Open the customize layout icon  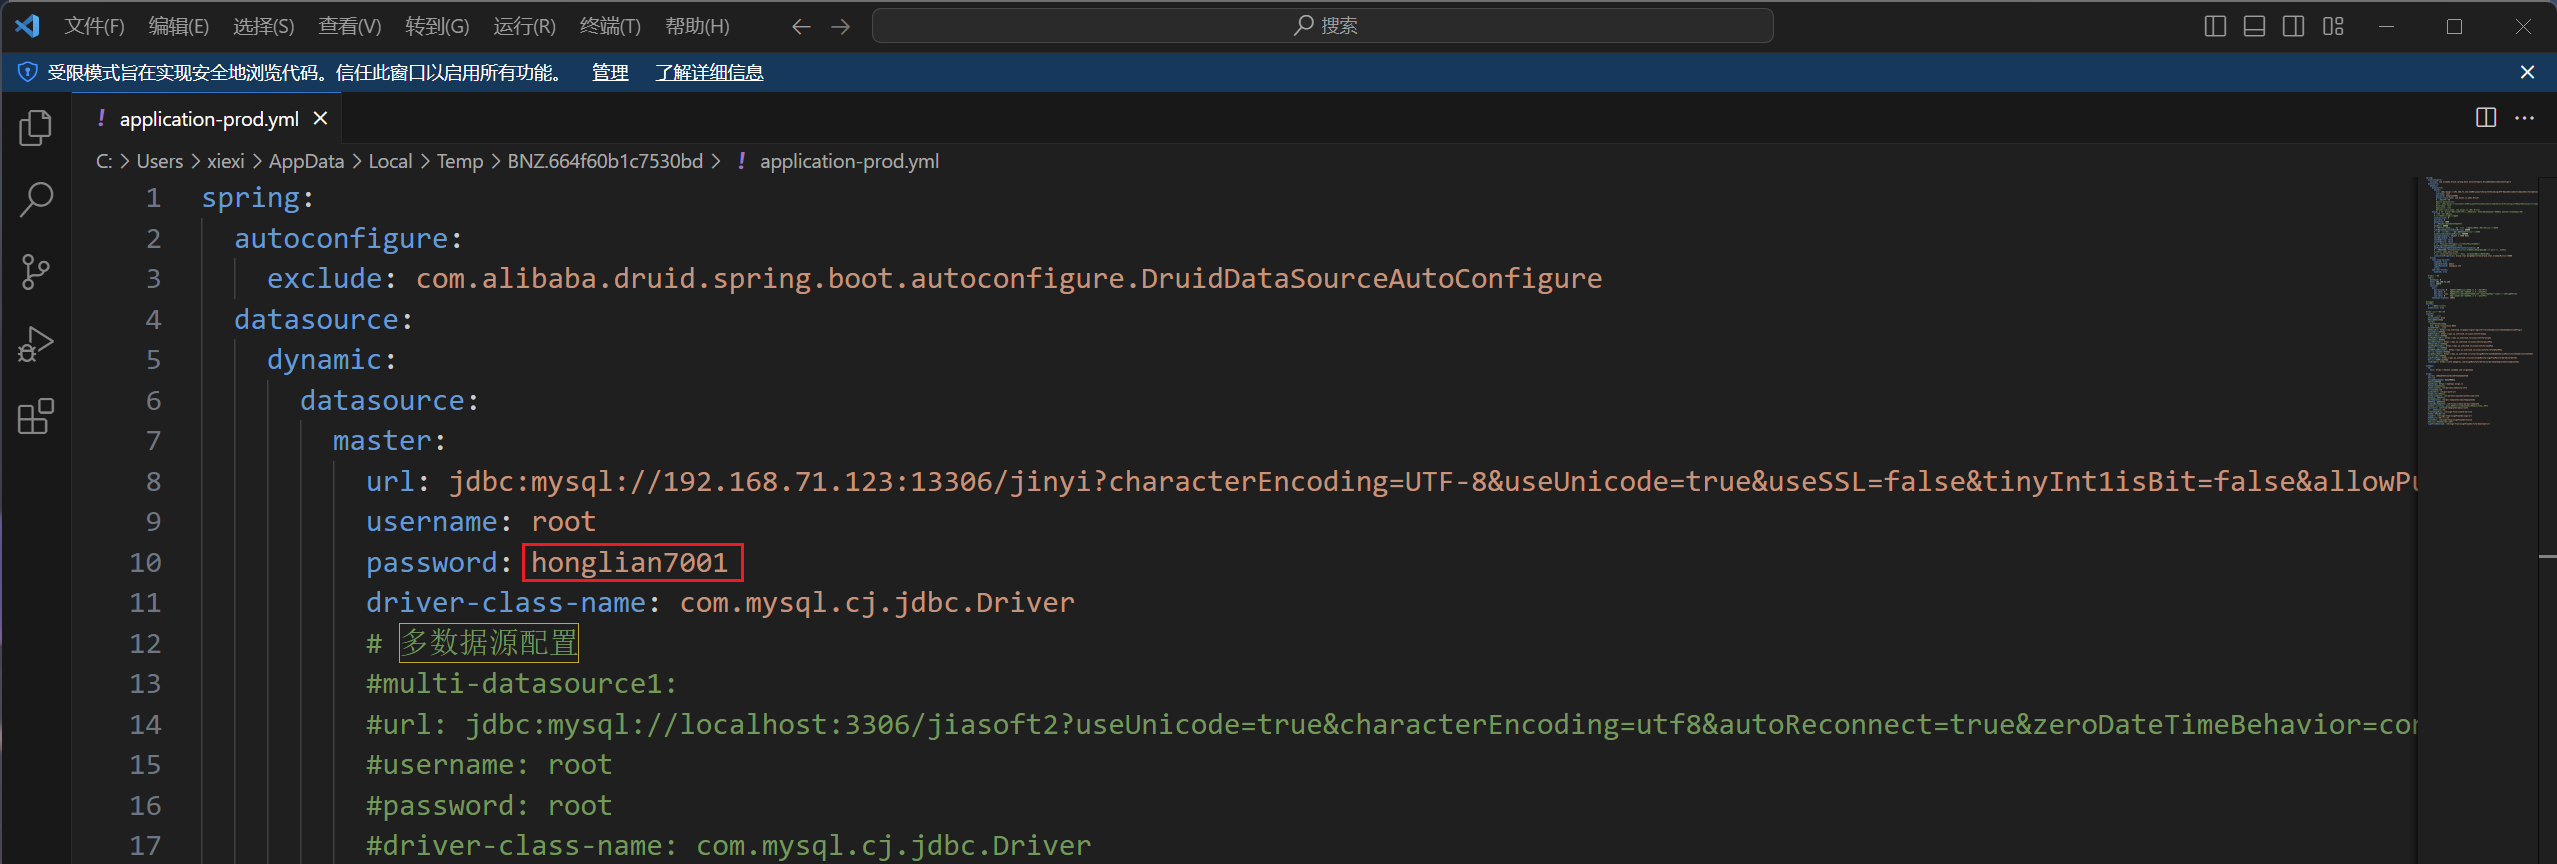2333,27
